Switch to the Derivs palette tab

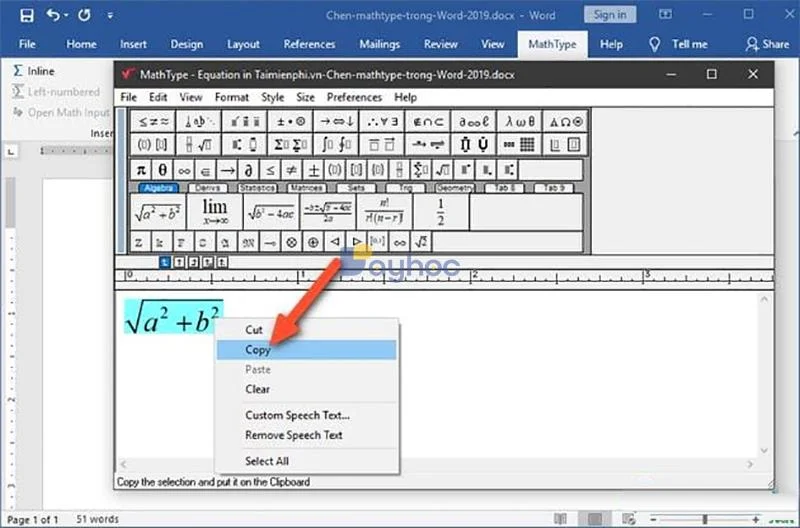coord(208,188)
